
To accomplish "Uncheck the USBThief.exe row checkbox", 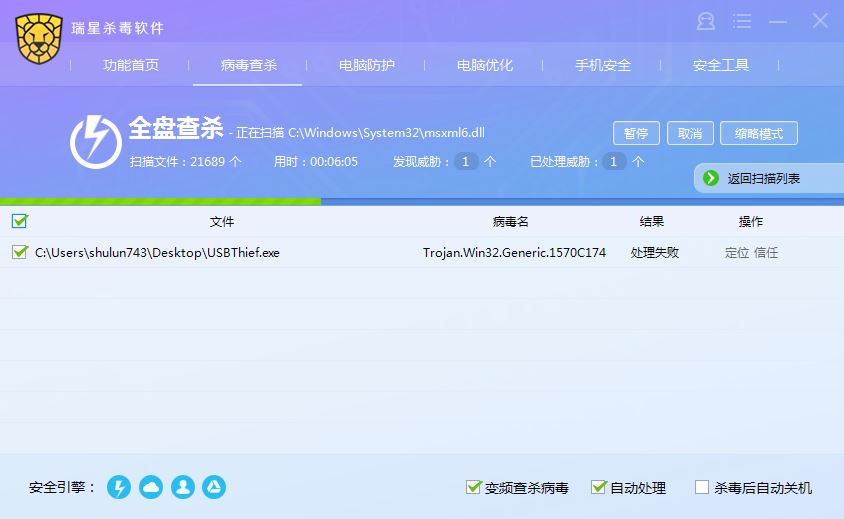I will pyautogui.click(x=19, y=252).
